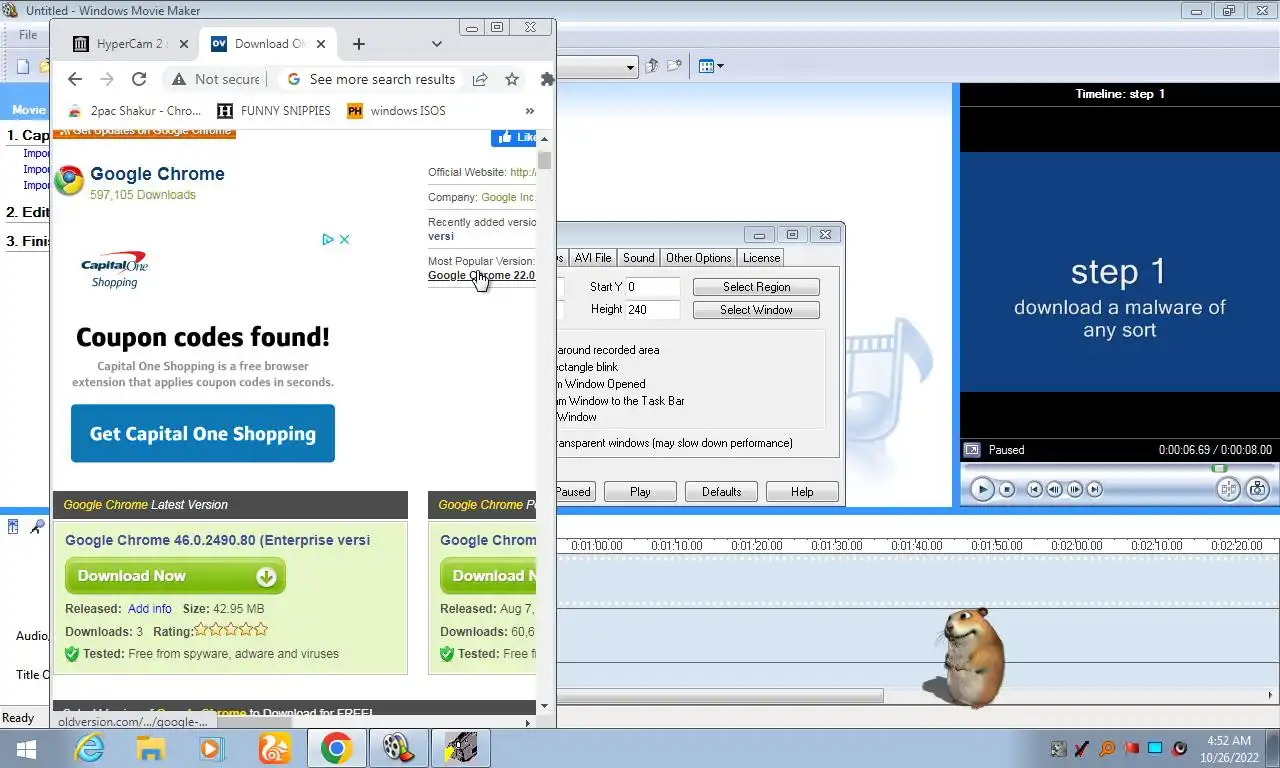Switch to Windows Movie Maker taskbar item
The width and height of the screenshot is (1280, 768).
pos(398,748)
